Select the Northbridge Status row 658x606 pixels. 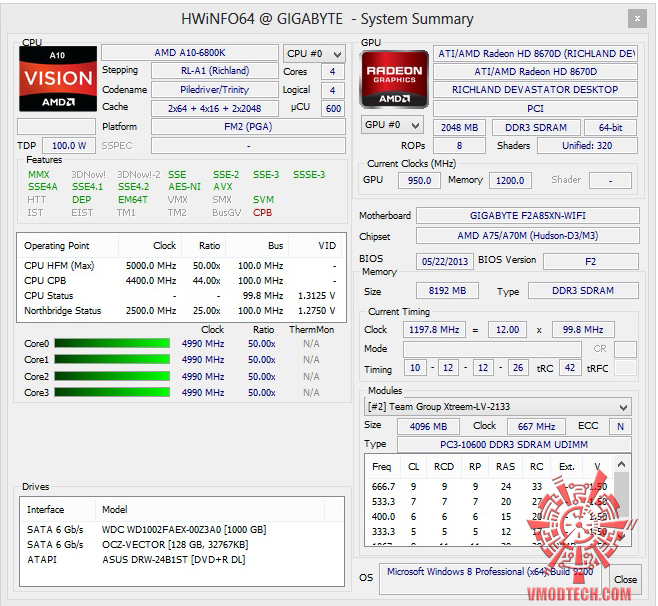[x=181, y=311]
